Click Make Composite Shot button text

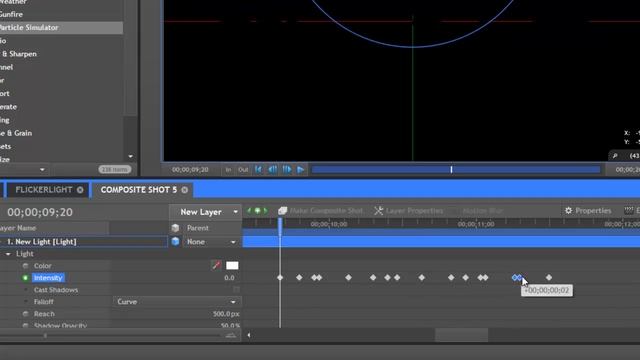point(326,211)
